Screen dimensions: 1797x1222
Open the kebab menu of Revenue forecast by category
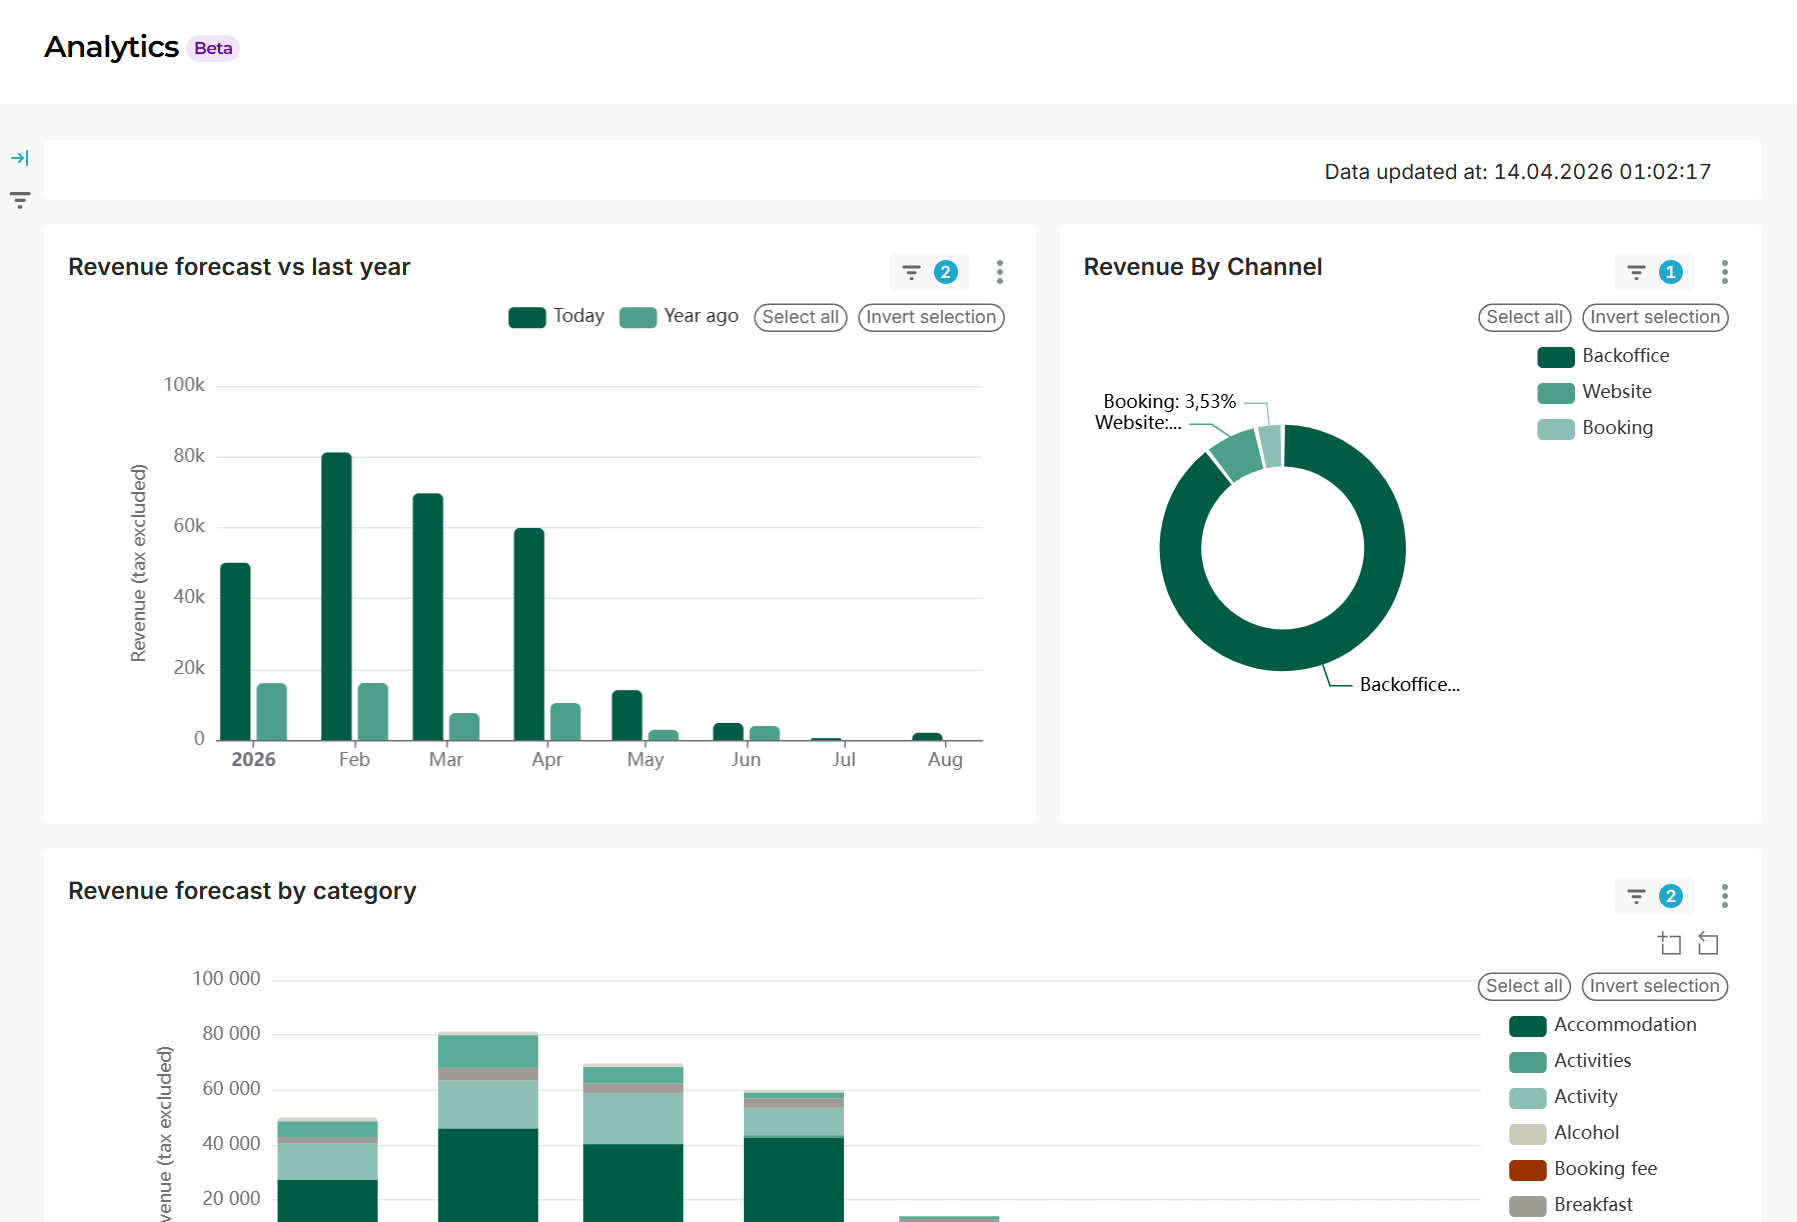pyautogui.click(x=1725, y=896)
